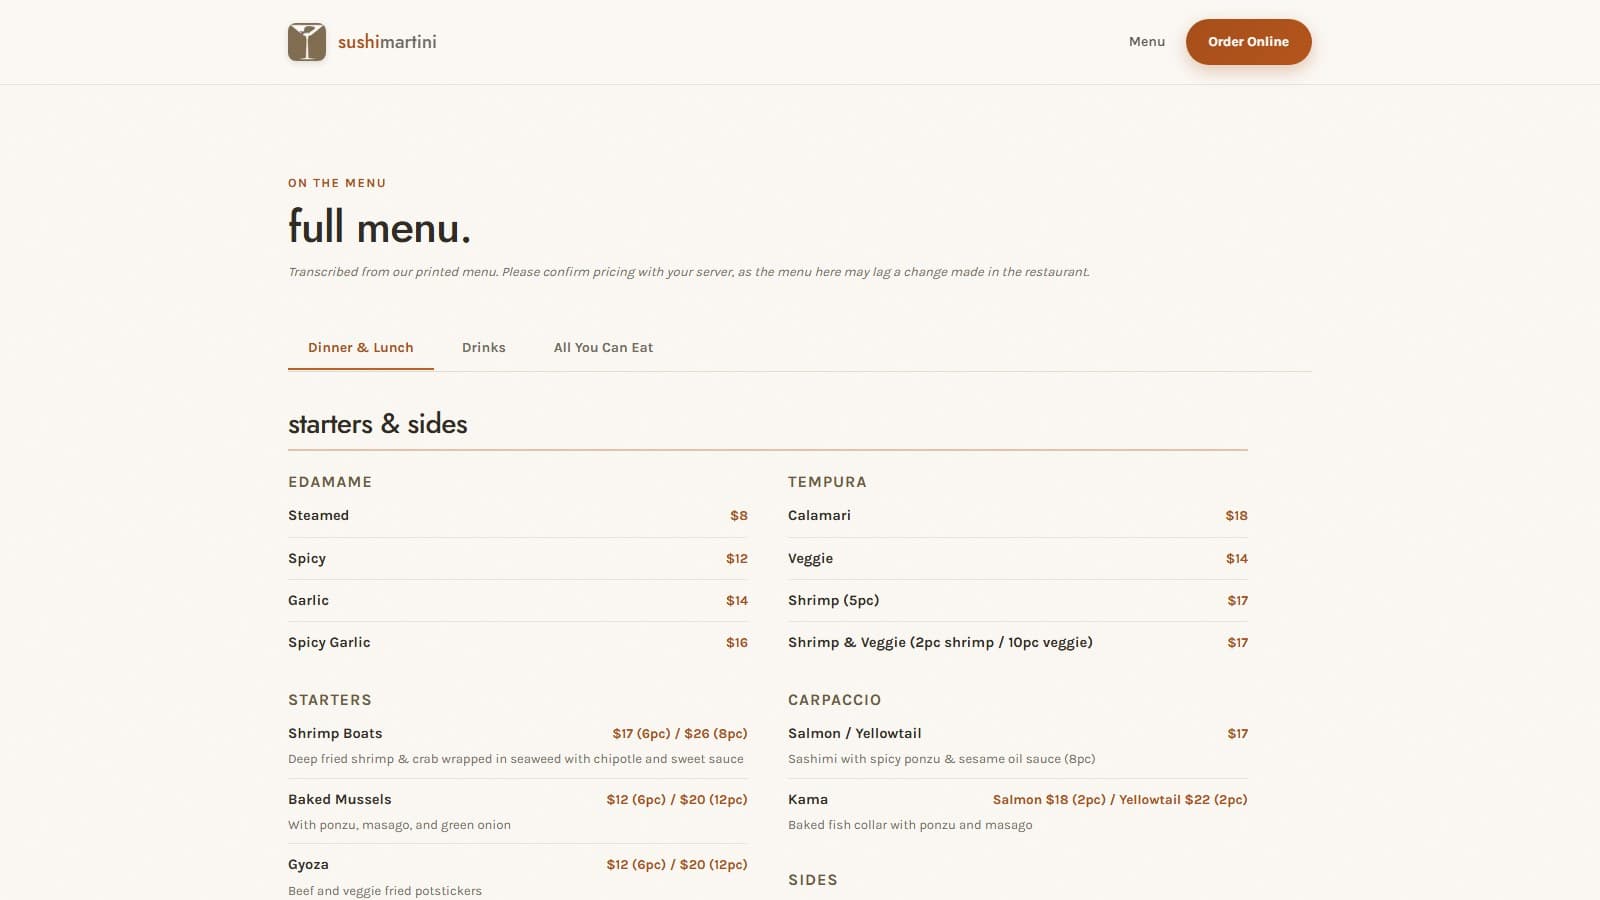
Task: Click the $17 Shrimp (5pc) price
Action: click(x=1238, y=601)
